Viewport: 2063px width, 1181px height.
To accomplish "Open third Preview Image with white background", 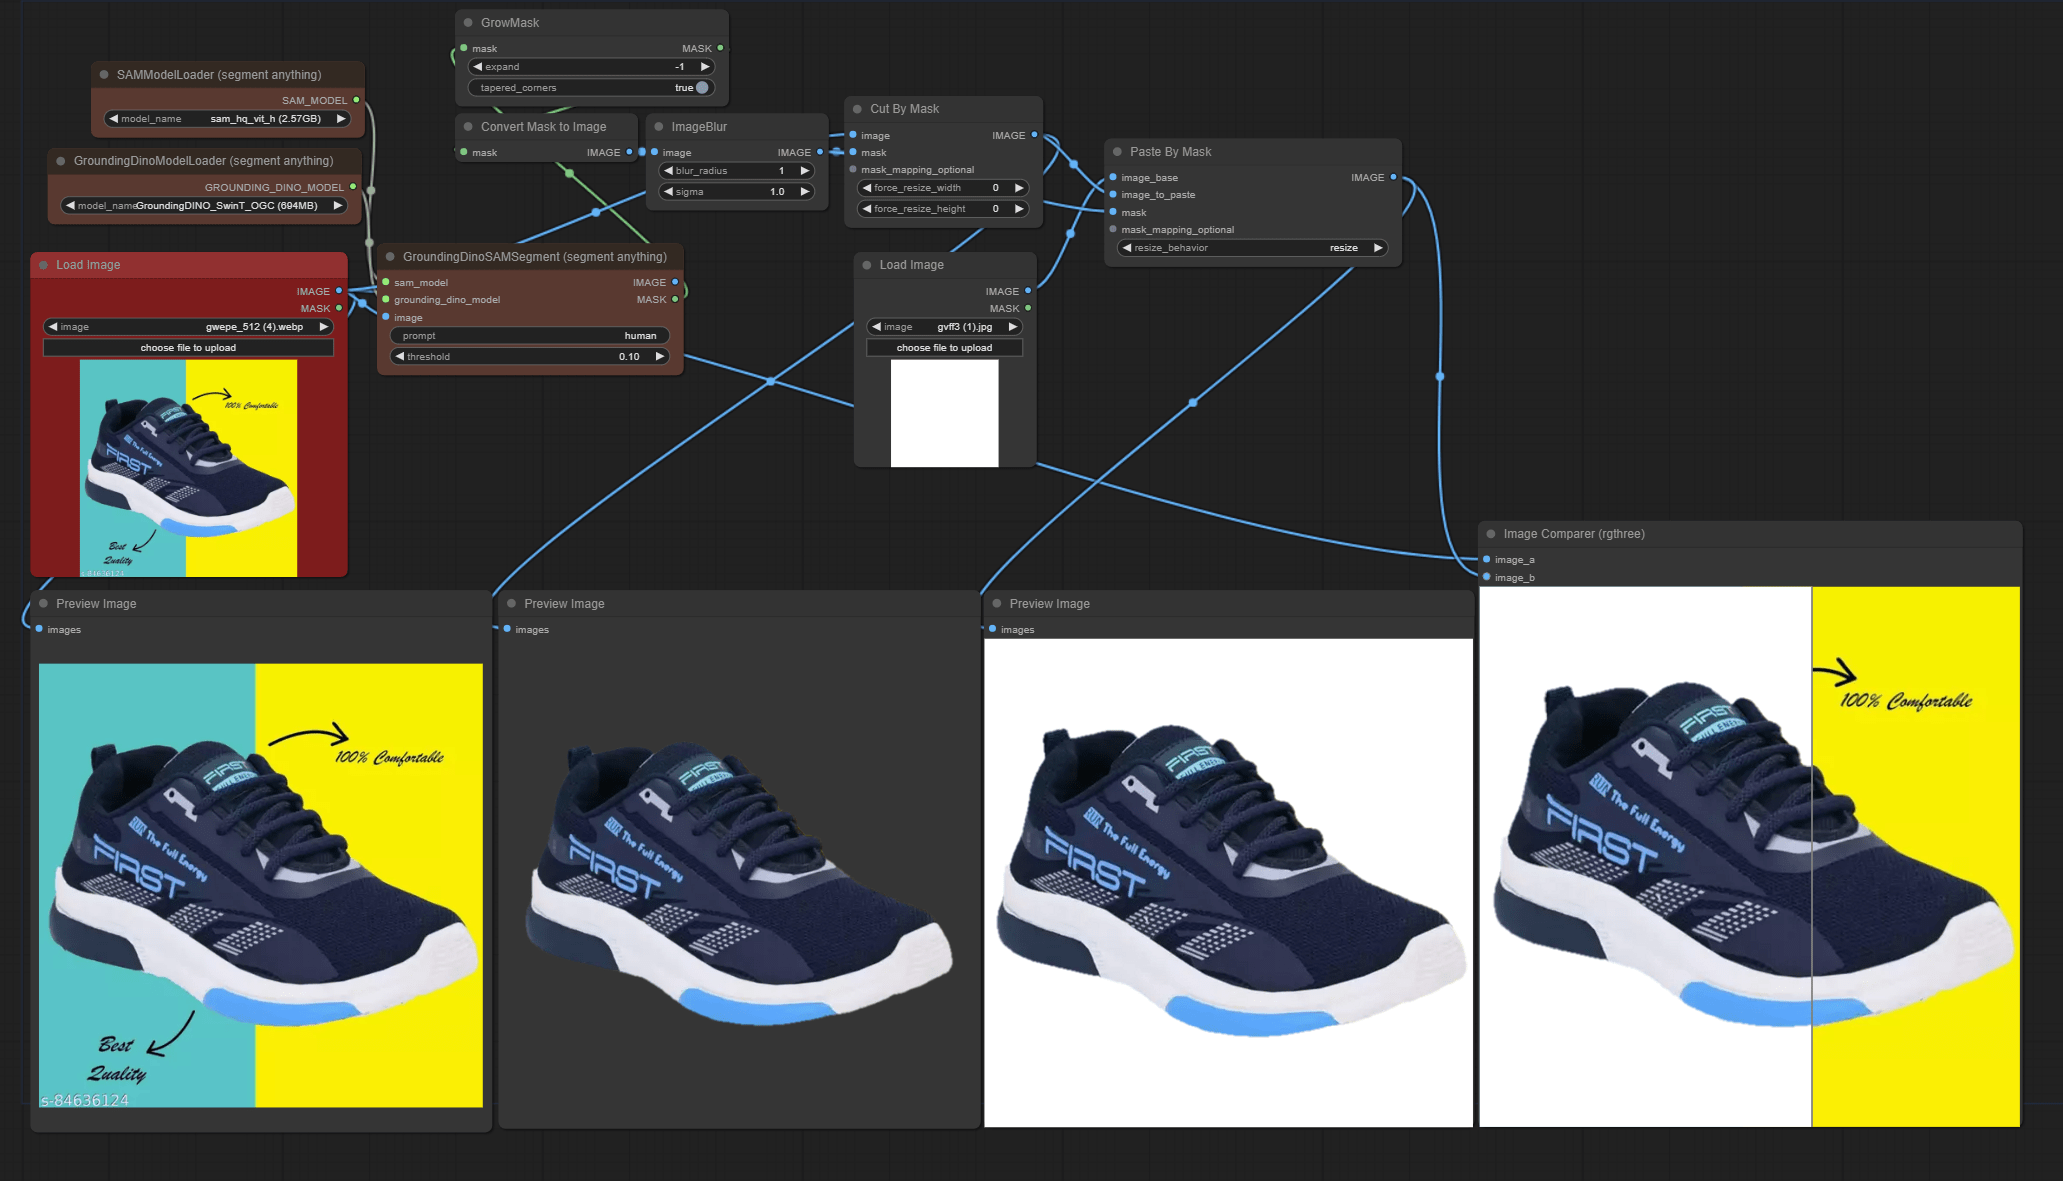I will click(1228, 883).
